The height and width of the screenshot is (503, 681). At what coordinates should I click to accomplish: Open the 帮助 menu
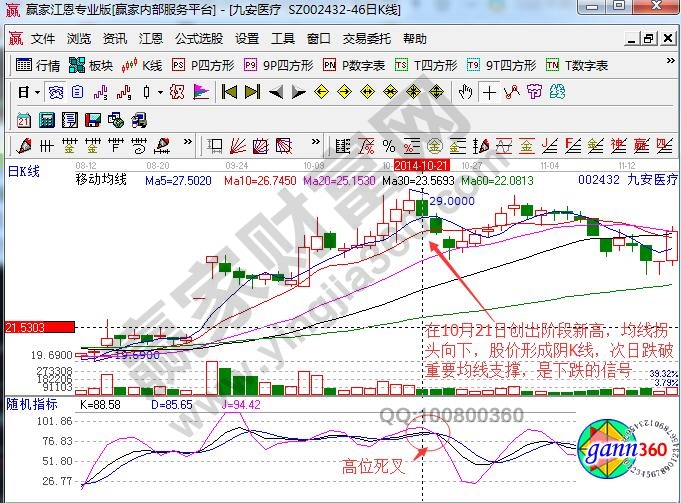[x=415, y=39]
